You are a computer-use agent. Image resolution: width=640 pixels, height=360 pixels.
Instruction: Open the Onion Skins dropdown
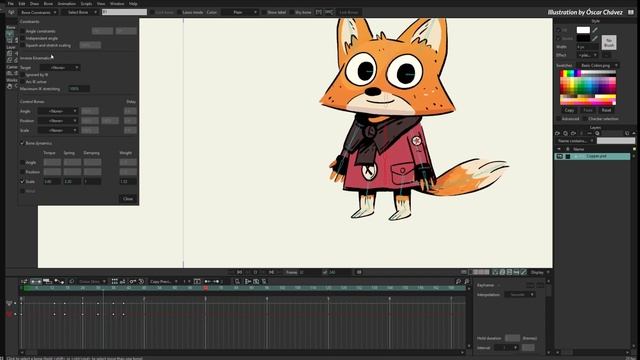[92, 281]
